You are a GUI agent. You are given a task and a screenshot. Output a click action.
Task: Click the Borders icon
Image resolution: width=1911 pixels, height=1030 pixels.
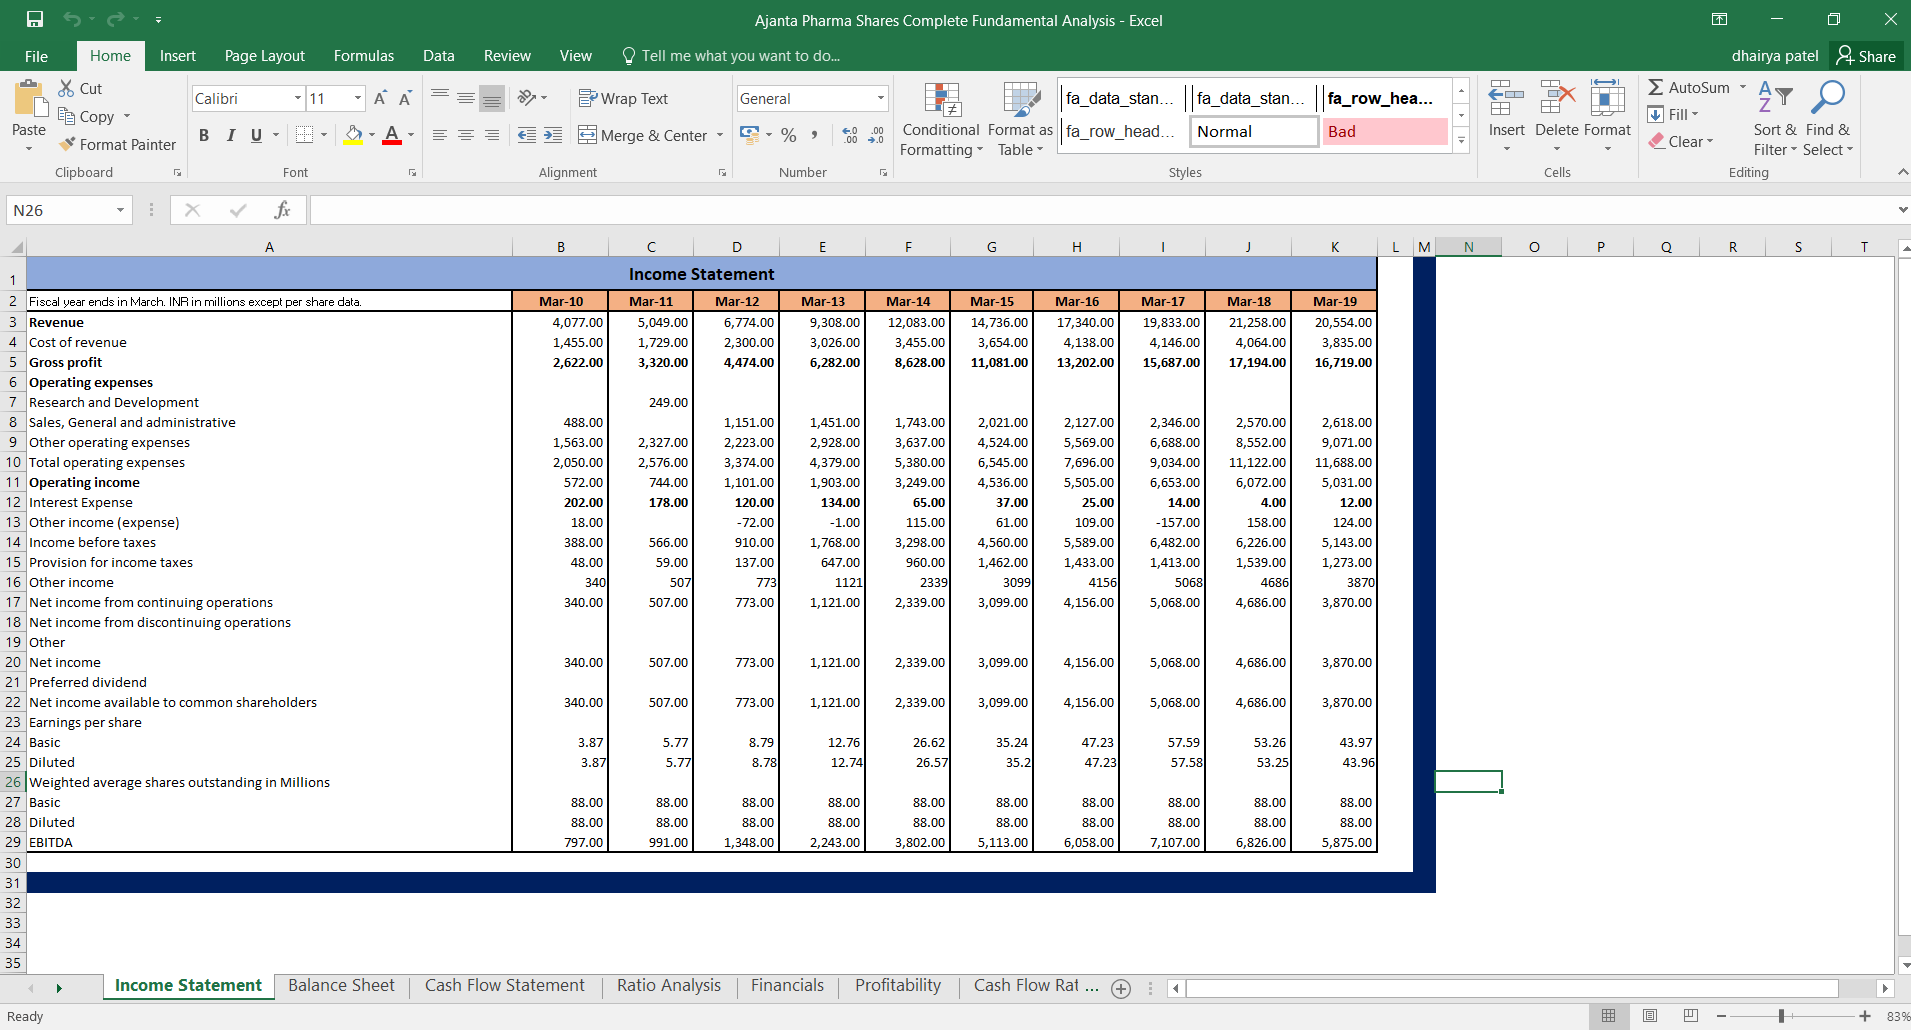pyautogui.click(x=304, y=134)
